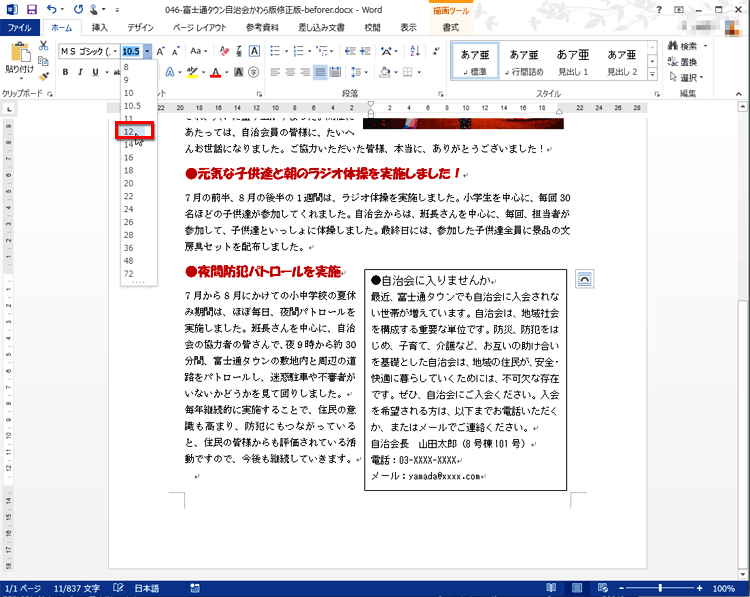Click the Help question mark icon
Image resolution: width=750 pixels, height=597 pixels.
click(x=659, y=9)
